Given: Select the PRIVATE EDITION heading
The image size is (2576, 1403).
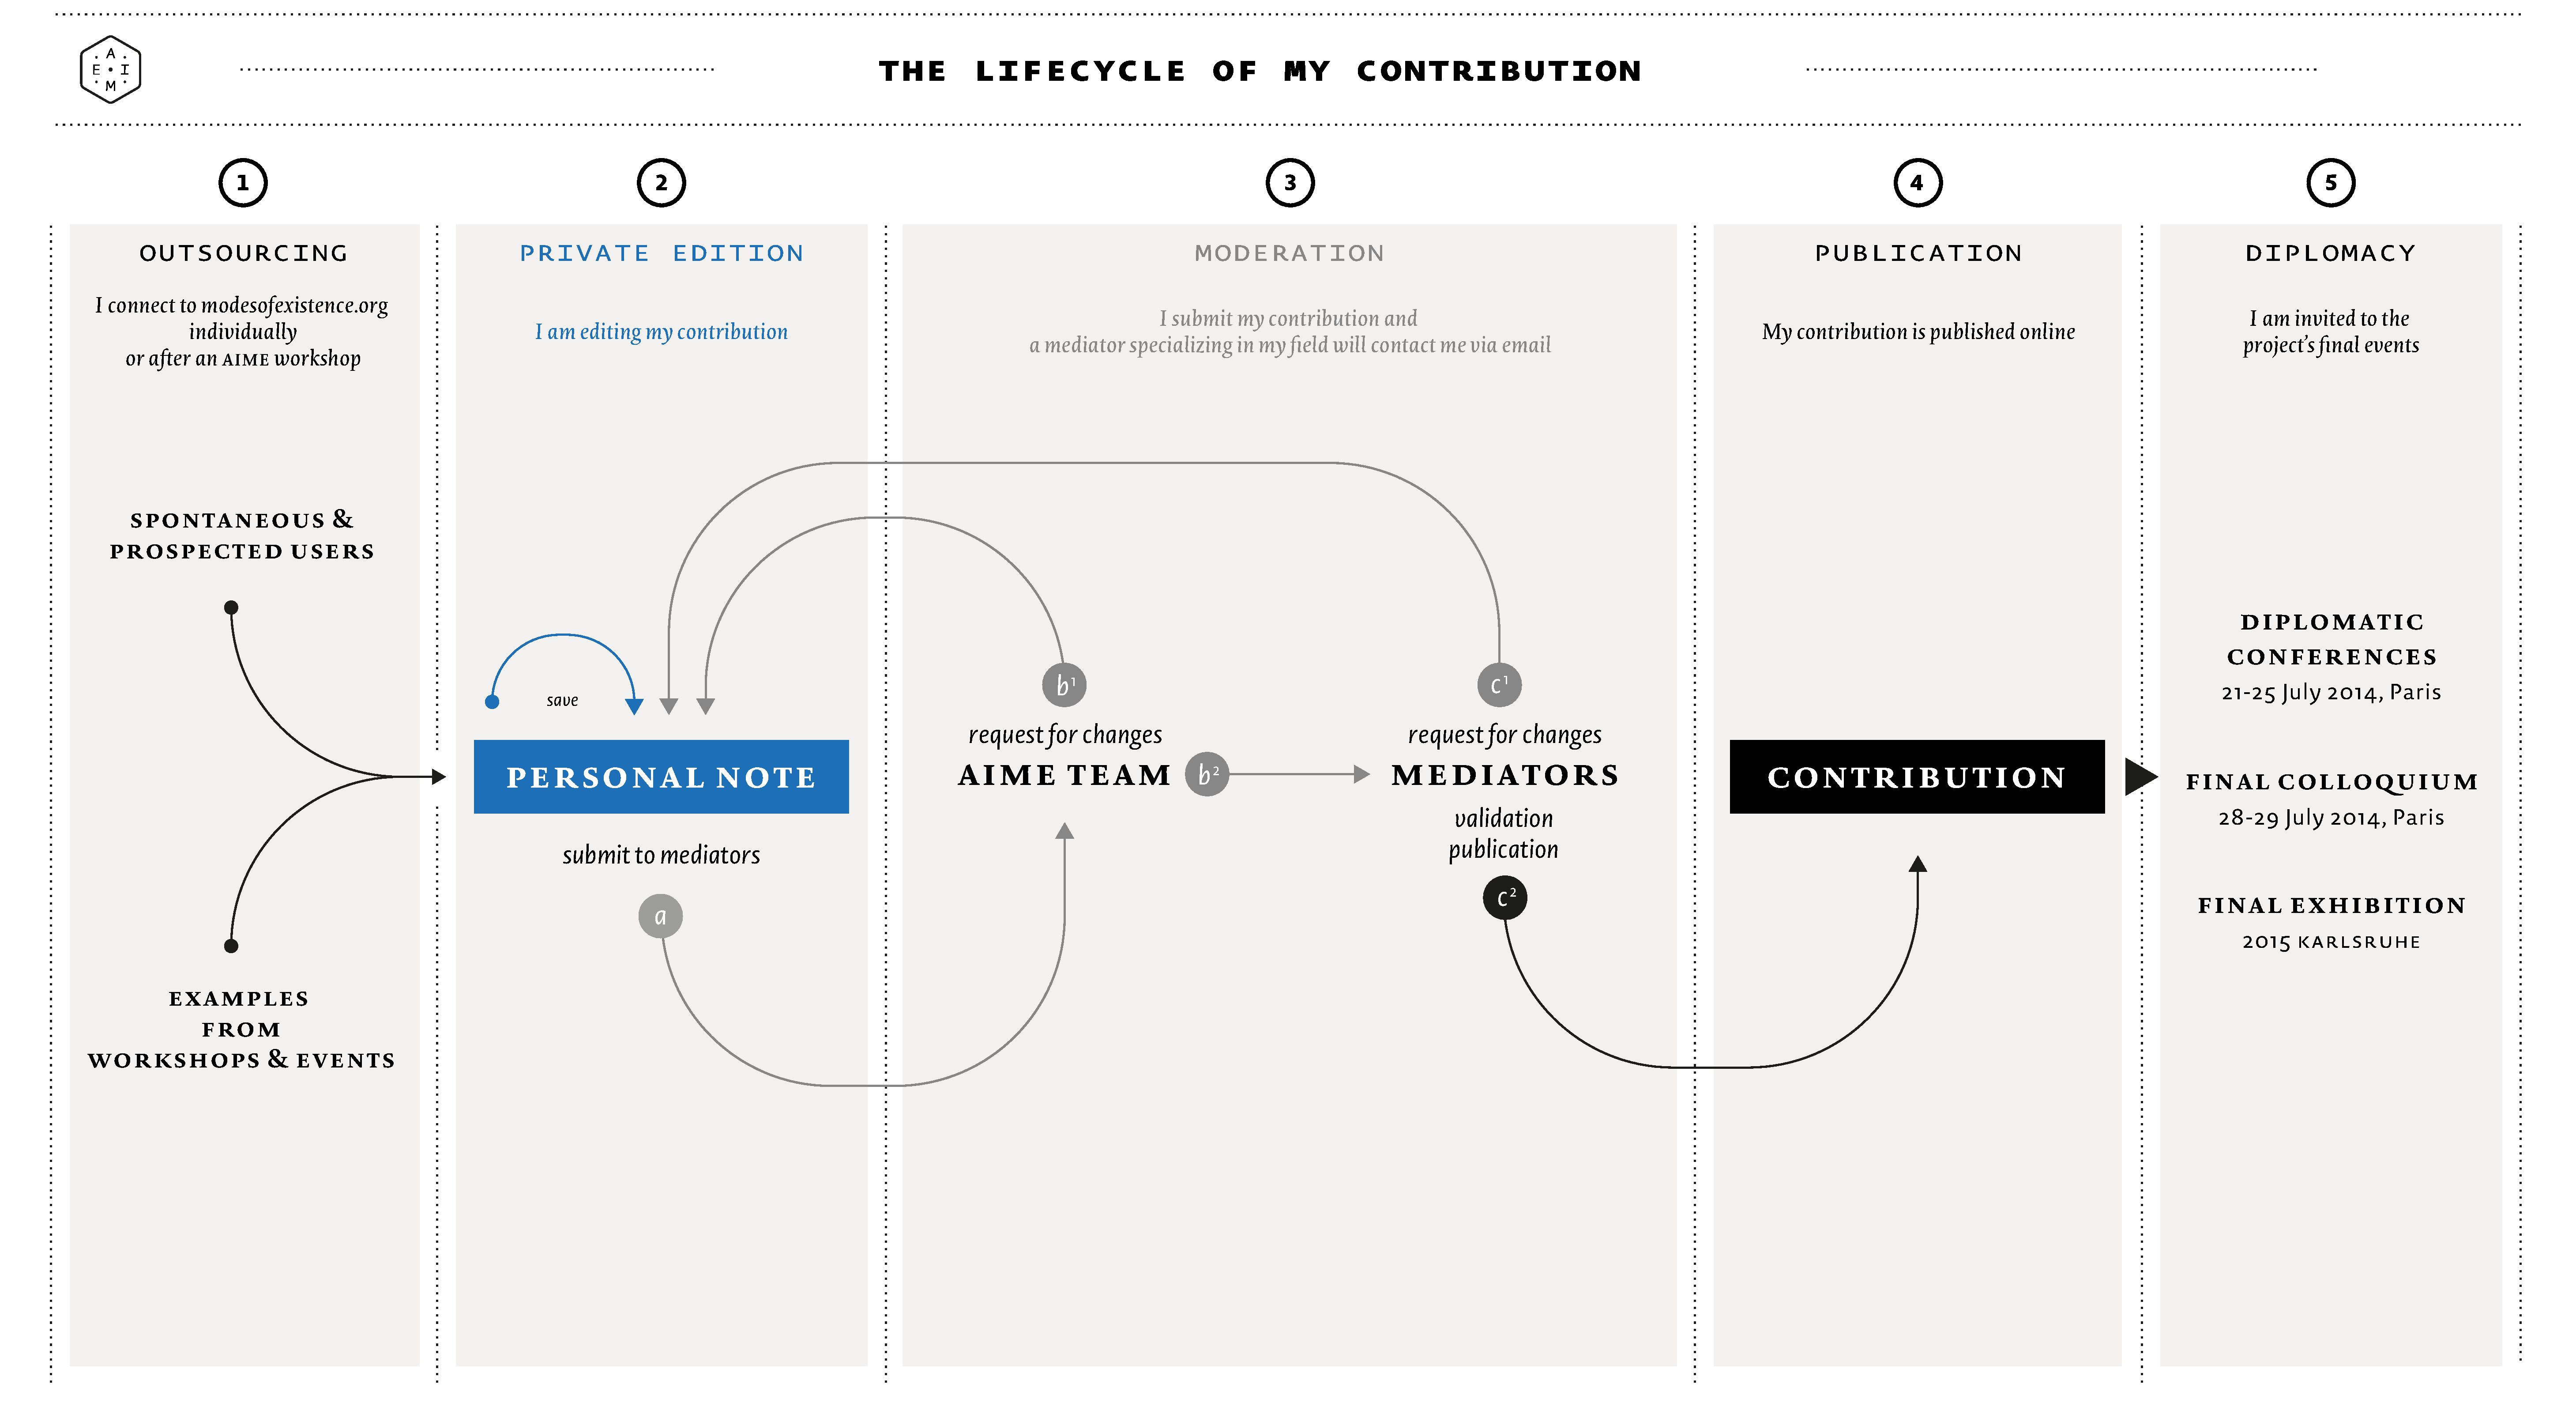Looking at the screenshot, I should click(661, 253).
